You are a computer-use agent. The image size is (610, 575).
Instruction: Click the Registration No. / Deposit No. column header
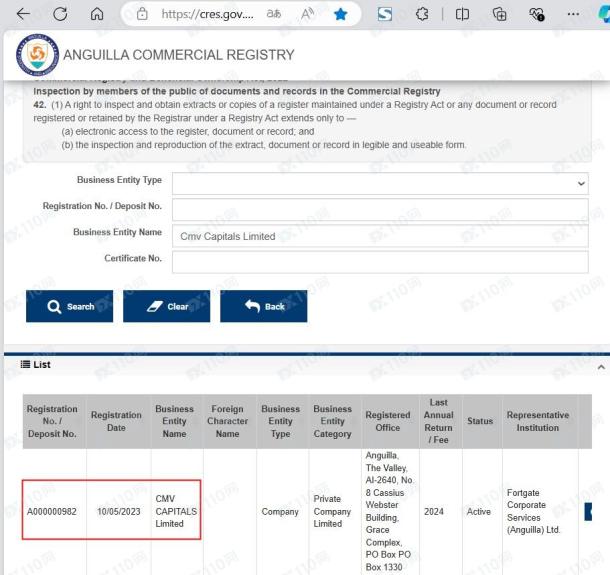pyautogui.click(x=52, y=421)
